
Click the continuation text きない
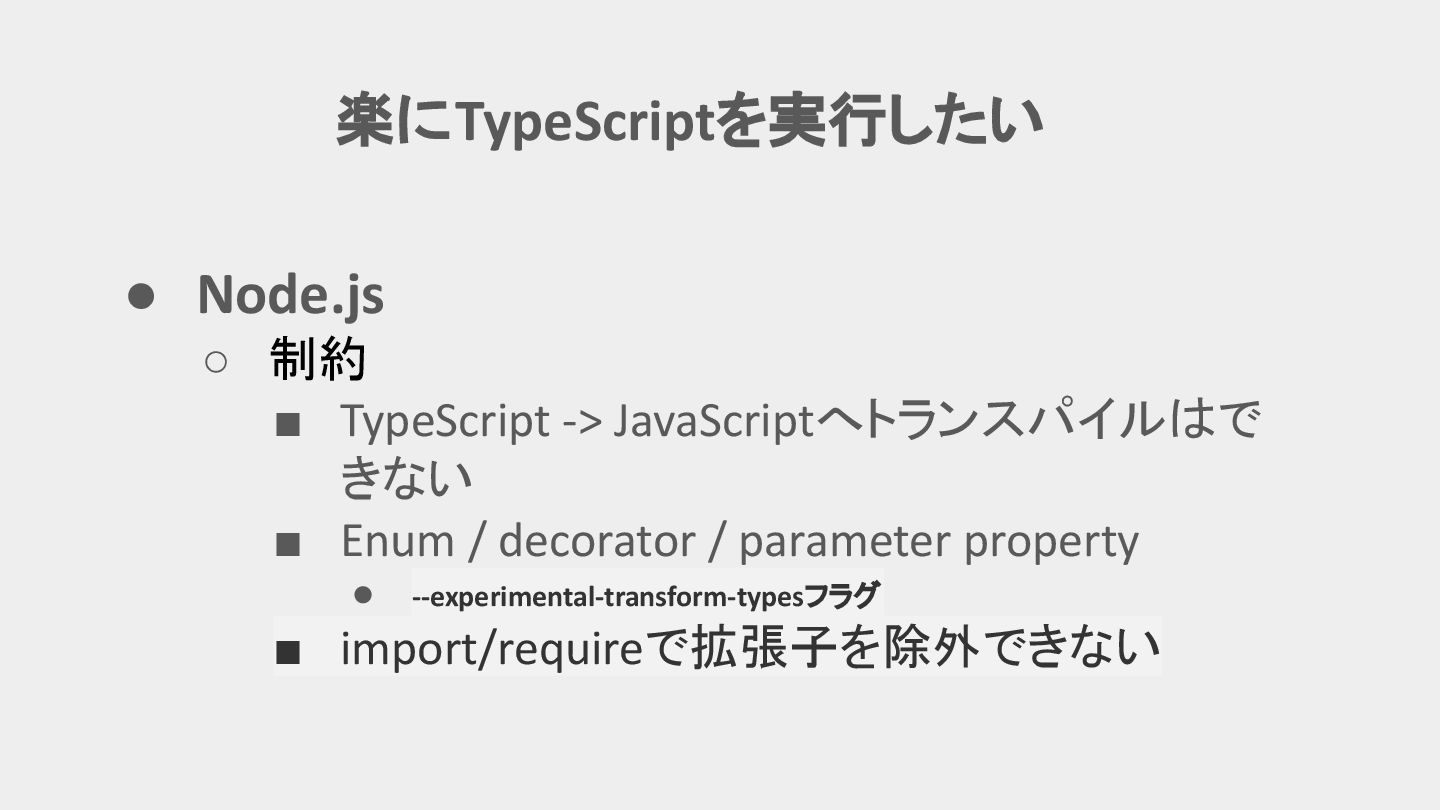click(x=406, y=480)
